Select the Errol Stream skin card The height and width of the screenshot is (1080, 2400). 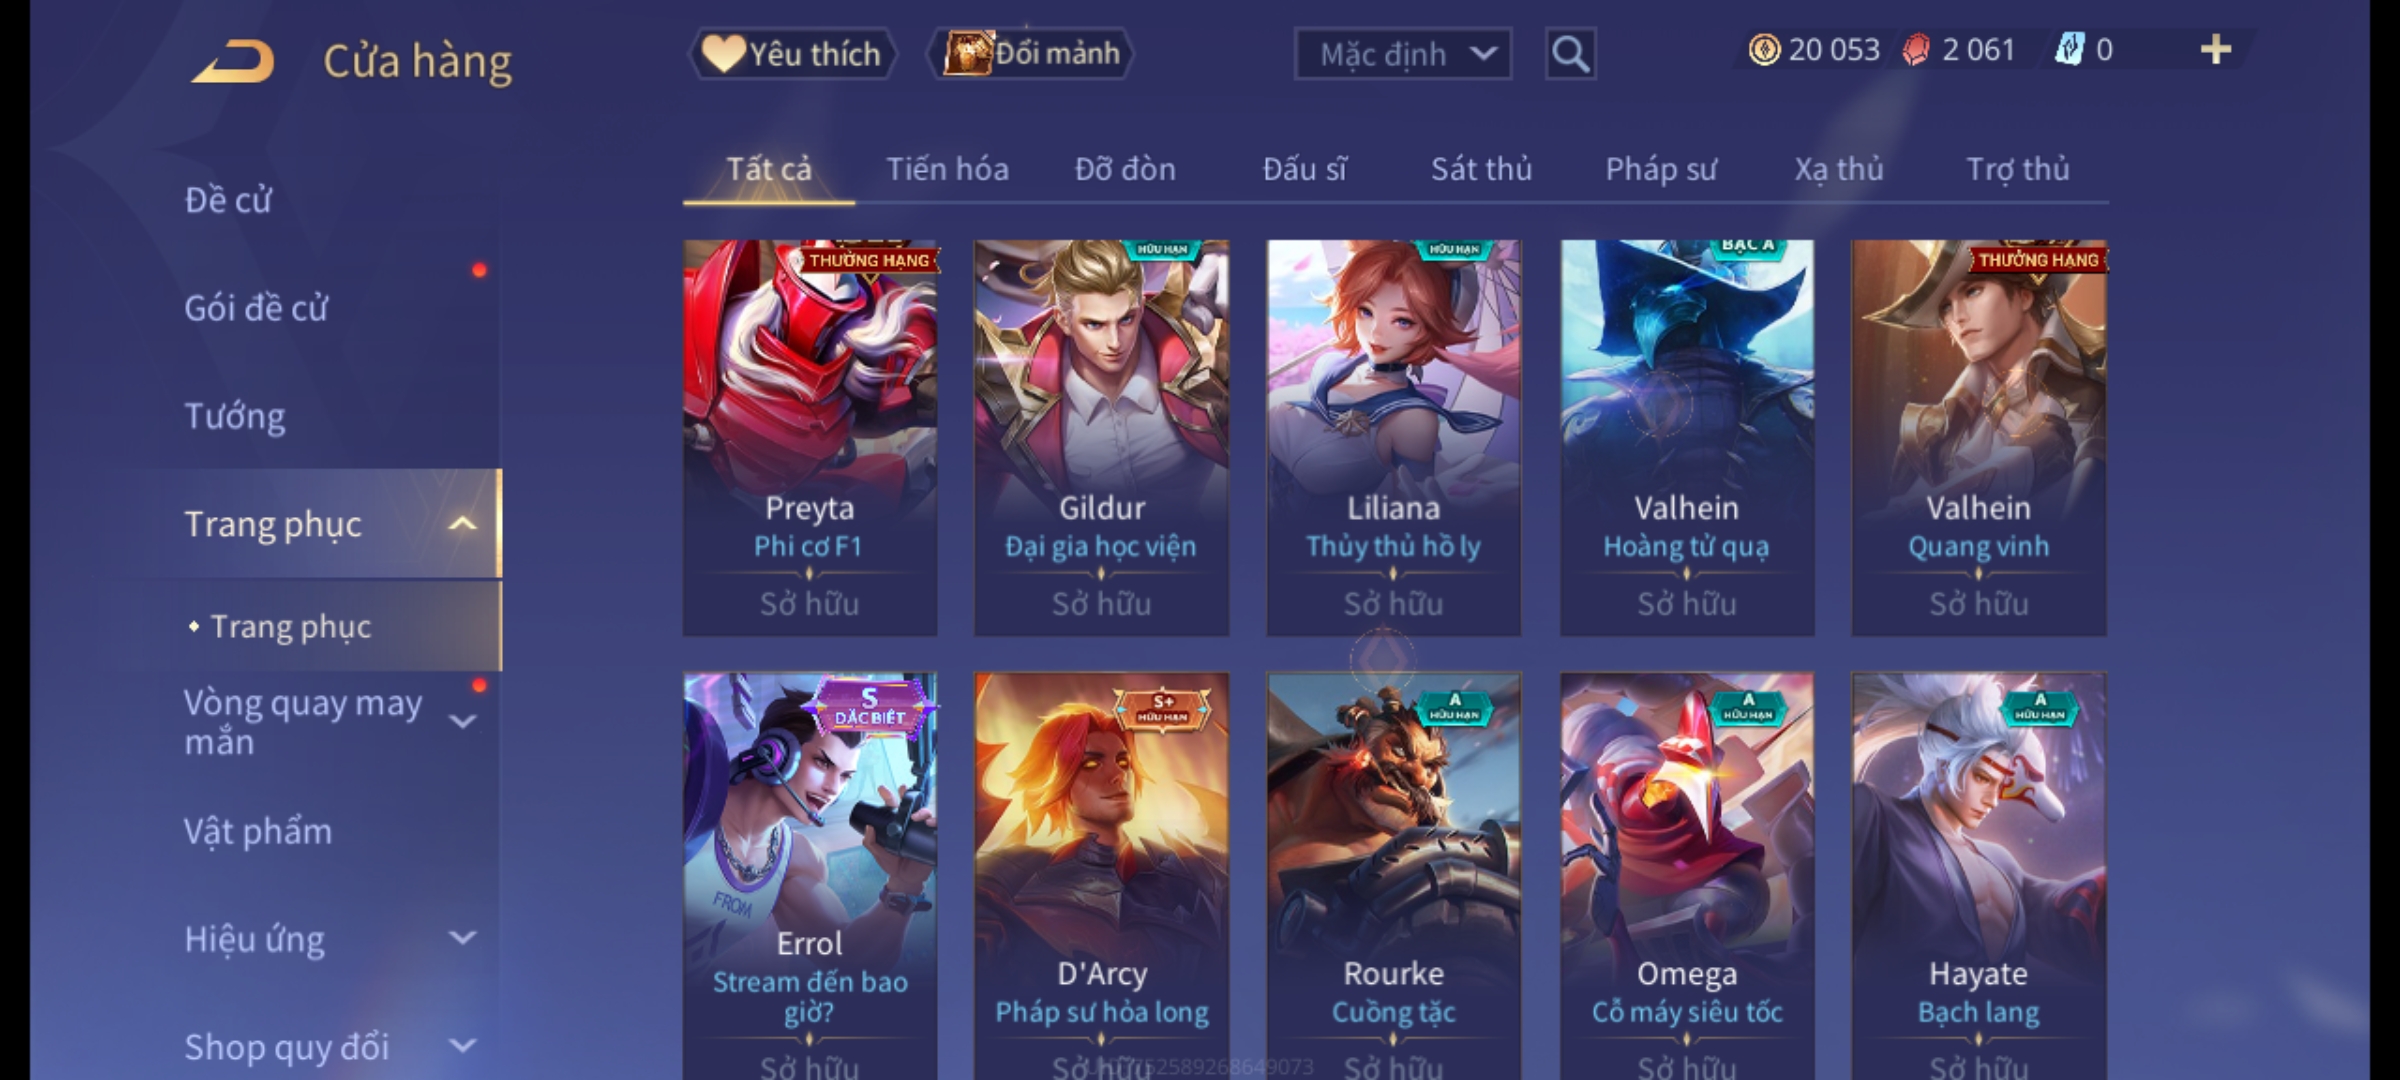click(810, 876)
